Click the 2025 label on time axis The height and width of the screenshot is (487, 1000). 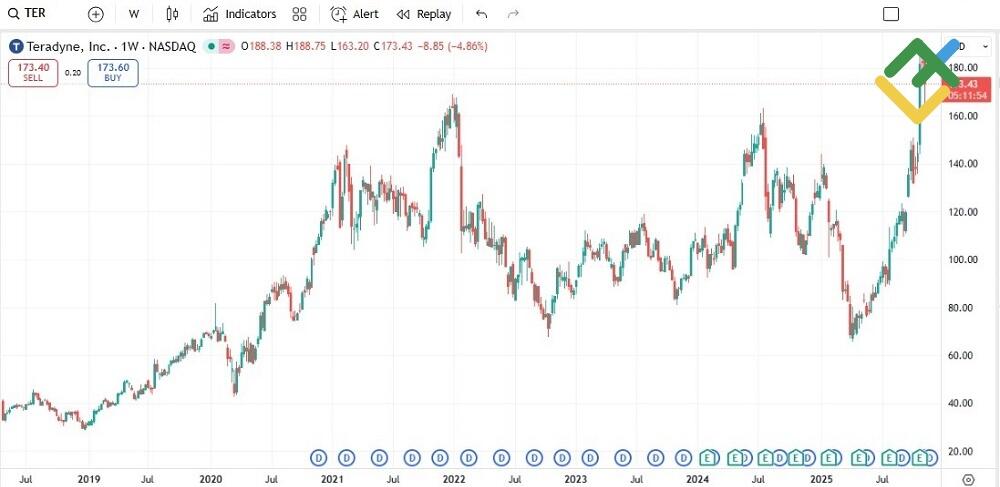click(821, 478)
